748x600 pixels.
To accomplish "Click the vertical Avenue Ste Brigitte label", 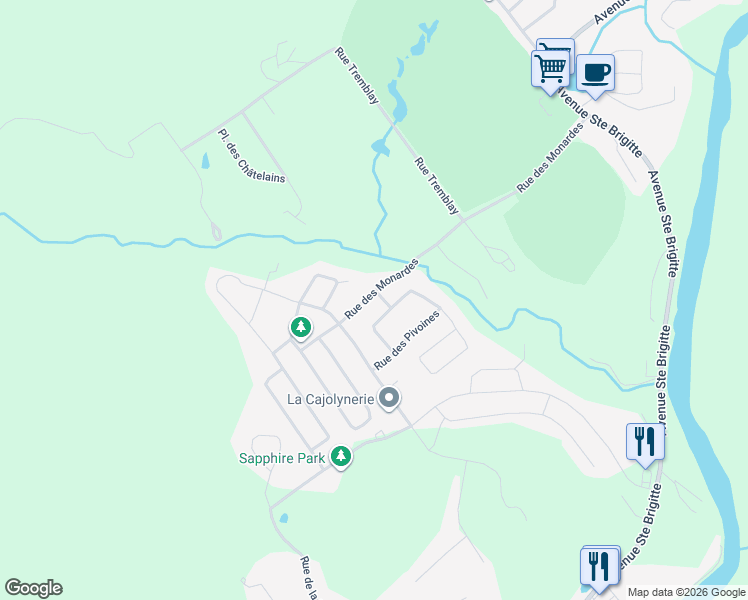I will (x=663, y=224).
